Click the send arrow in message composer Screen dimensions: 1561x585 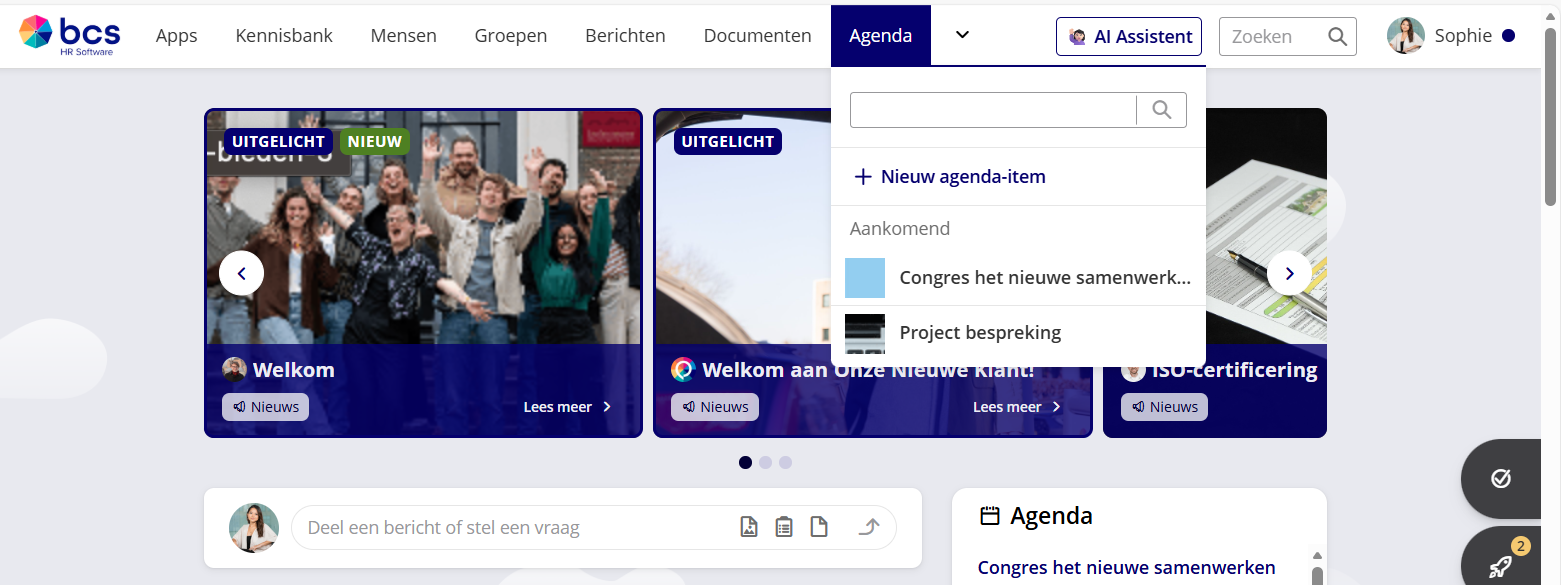(x=868, y=527)
